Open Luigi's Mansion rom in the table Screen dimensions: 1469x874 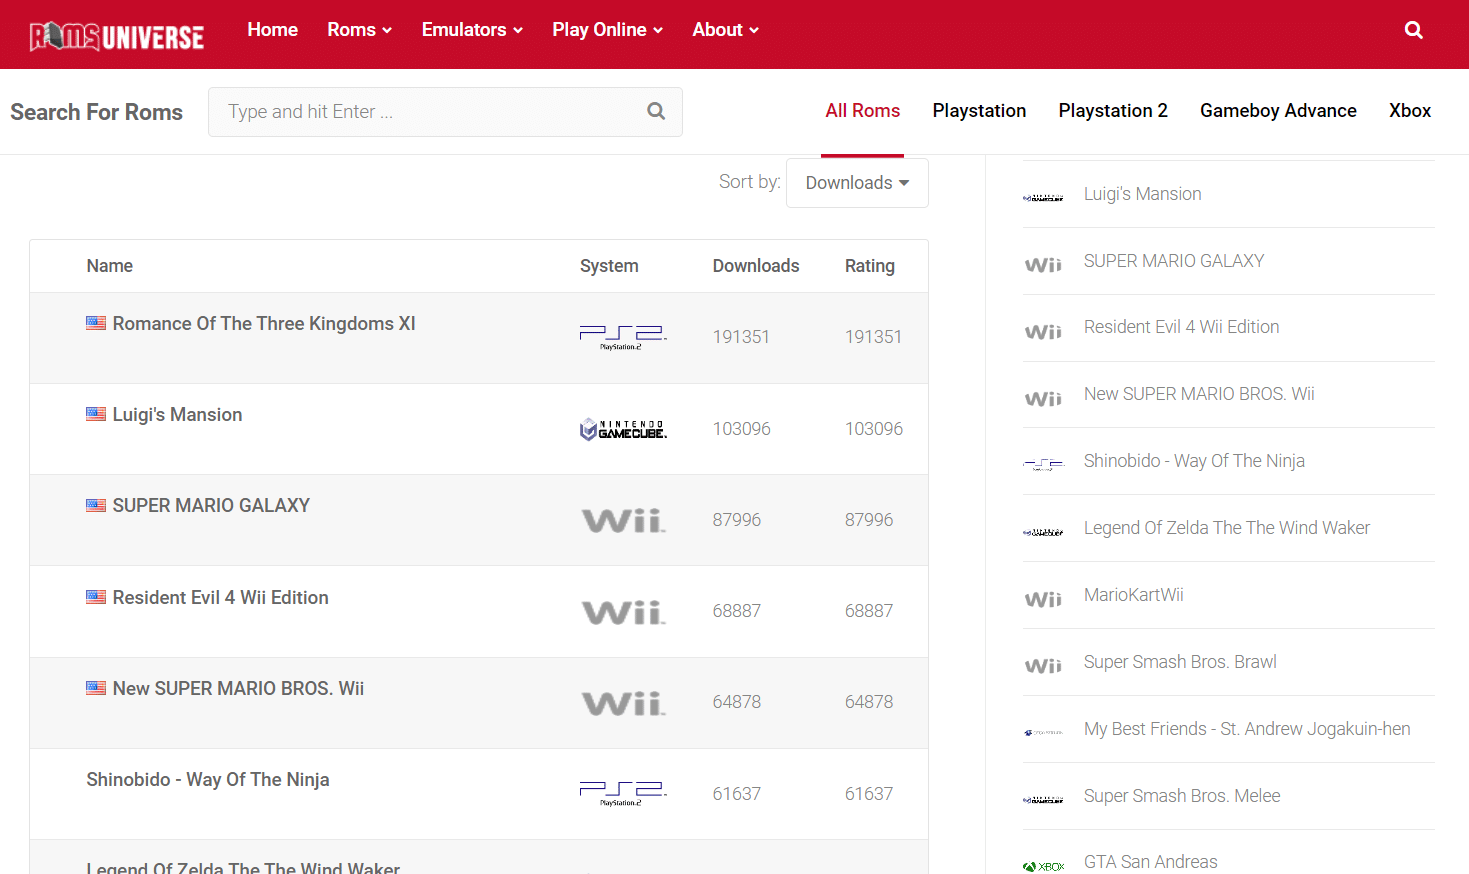tap(177, 415)
